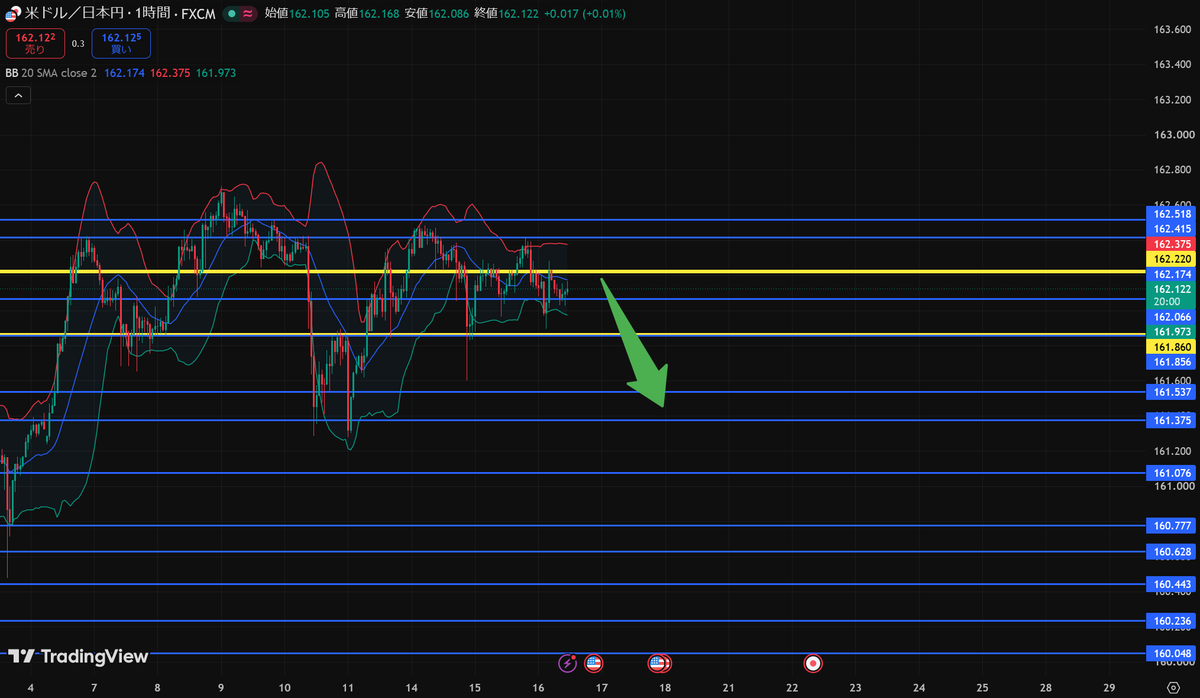Image resolution: width=1200 pixels, height=698 pixels.
Task: Click the 始値162.105 open value
Action: click(x=297, y=14)
